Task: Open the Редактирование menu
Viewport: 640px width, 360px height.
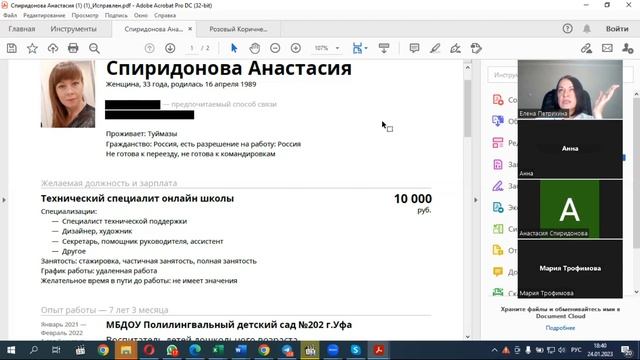Action: pos(44,15)
